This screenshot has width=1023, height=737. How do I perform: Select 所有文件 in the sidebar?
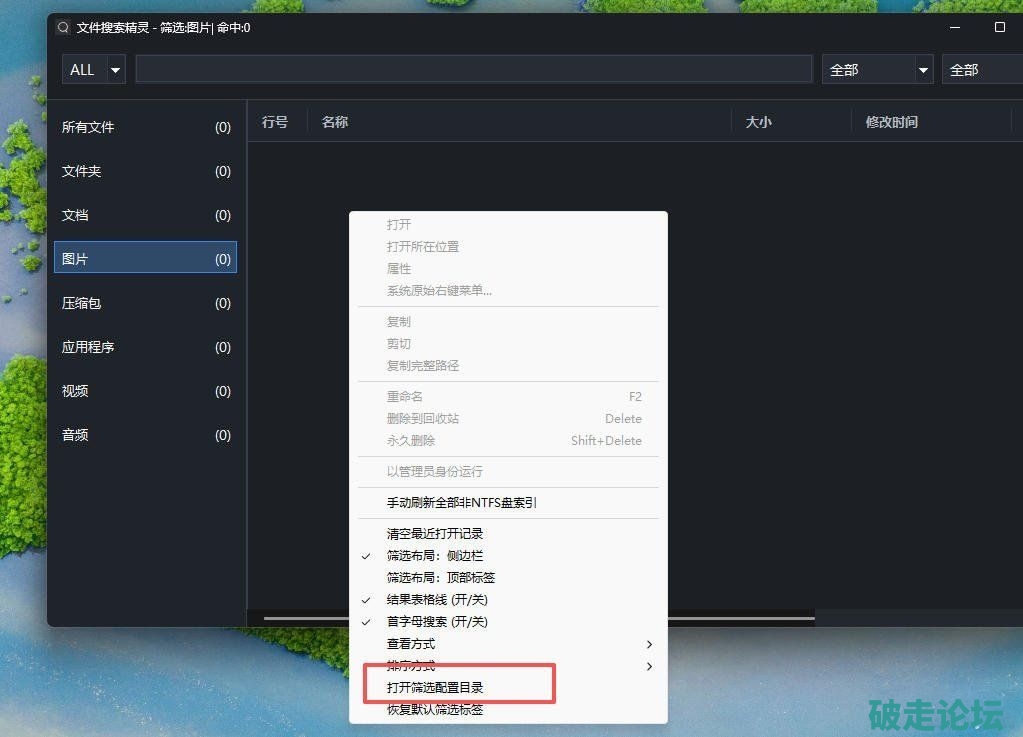(145, 127)
